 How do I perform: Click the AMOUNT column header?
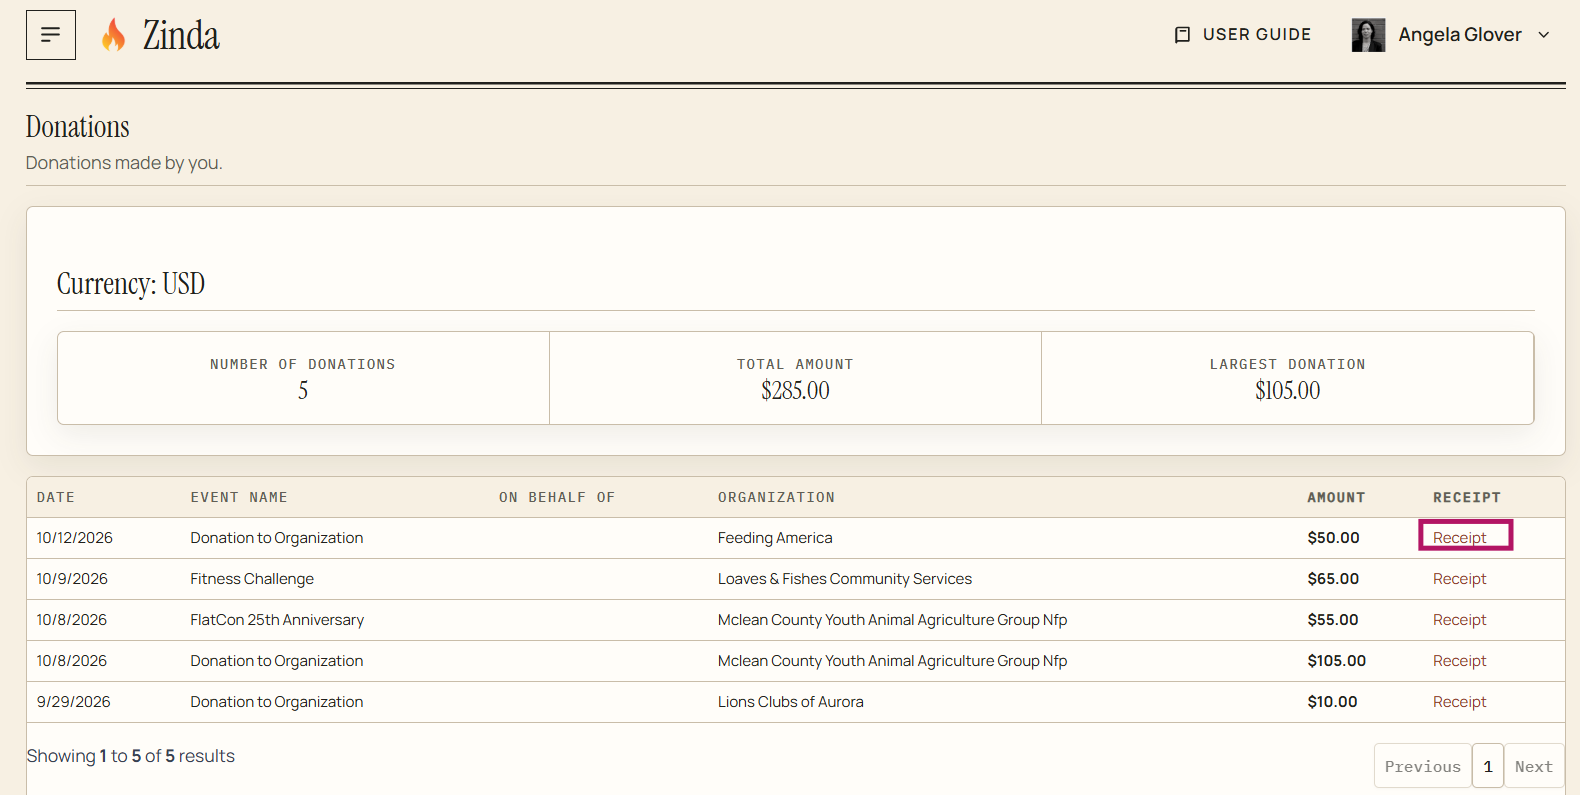(1336, 497)
